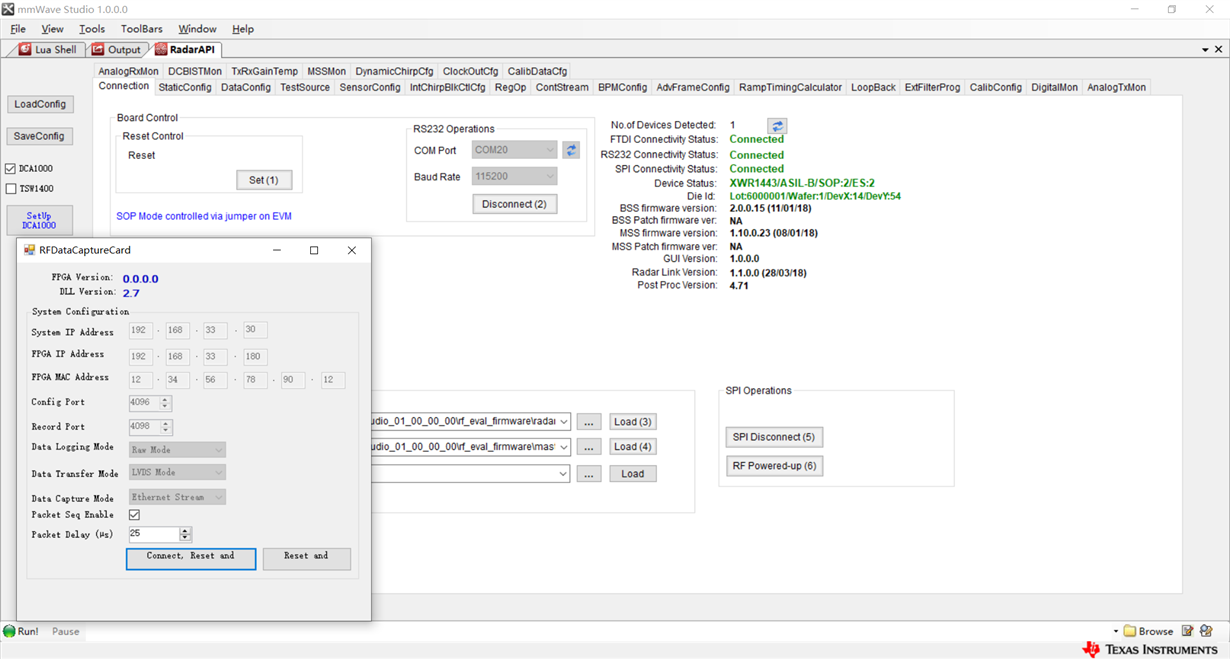1230x659 pixels.
Task: Click the Texas Instruments logo
Action: (1150, 649)
